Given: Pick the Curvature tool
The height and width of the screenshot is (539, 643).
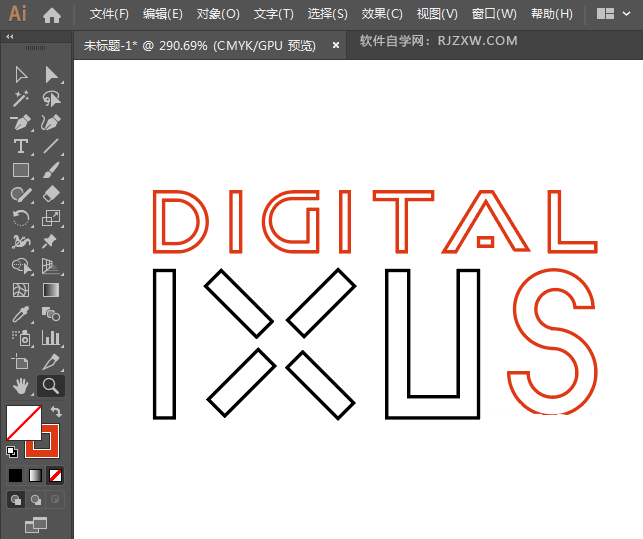Looking at the screenshot, I should coord(51,122).
